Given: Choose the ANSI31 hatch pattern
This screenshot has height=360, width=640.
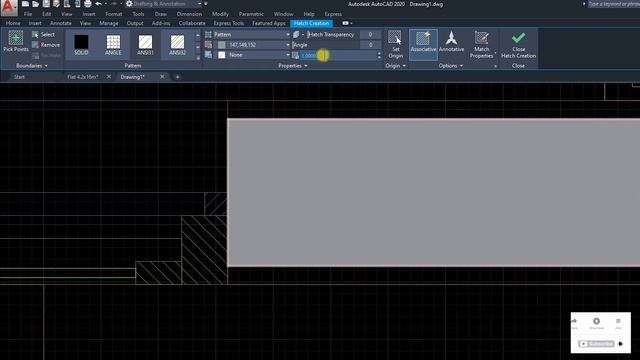Looking at the screenshot, I should click(145, 44).
